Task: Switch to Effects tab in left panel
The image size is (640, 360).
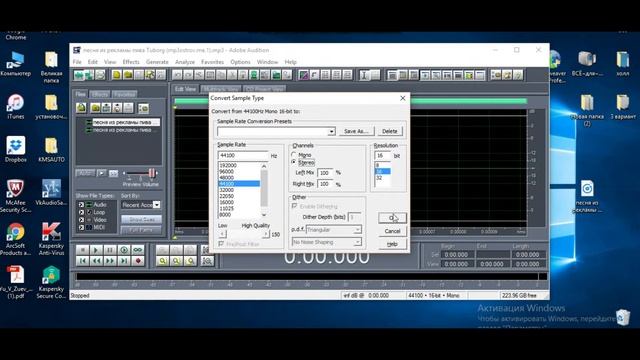Action: (100, 94)
